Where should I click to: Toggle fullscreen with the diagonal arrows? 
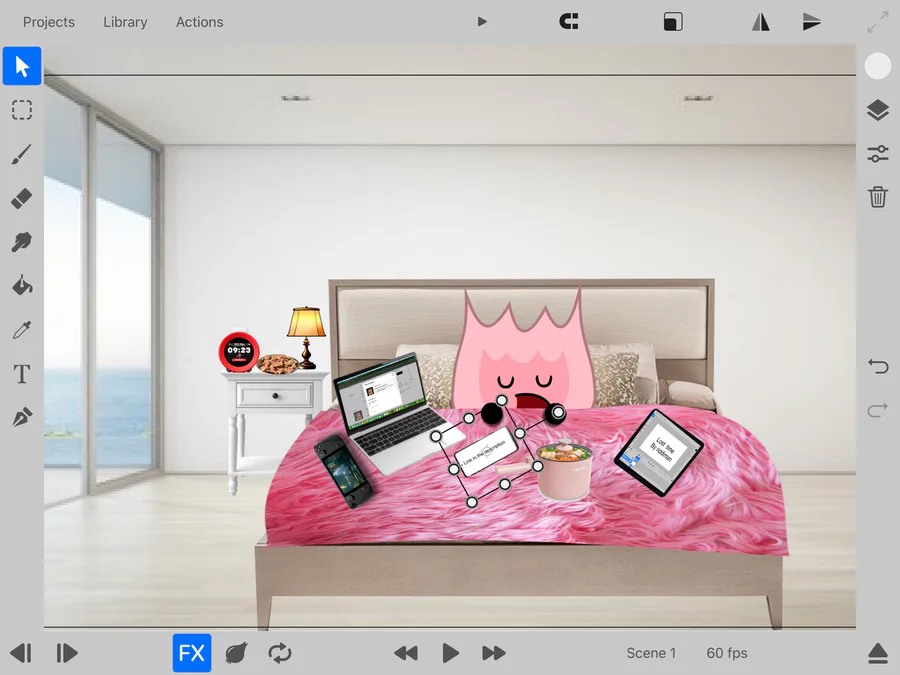(x=878, y=22)
